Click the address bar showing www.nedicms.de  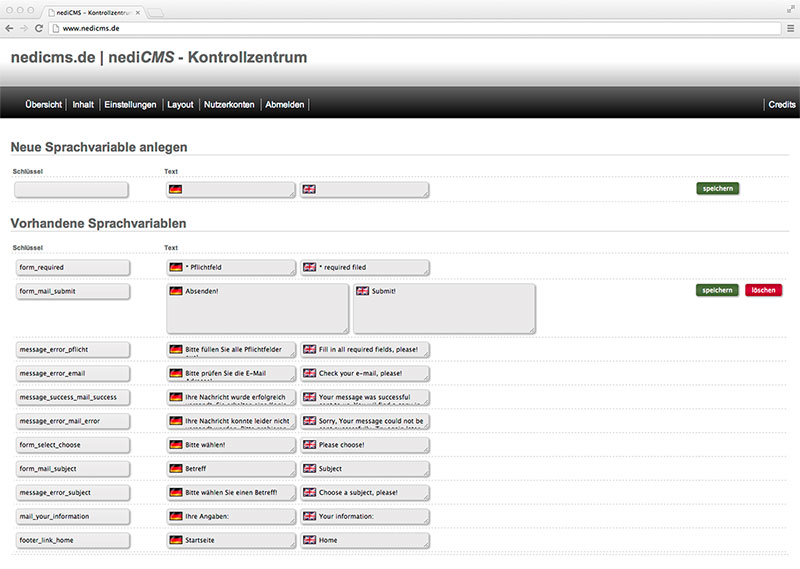coord(414,29)
